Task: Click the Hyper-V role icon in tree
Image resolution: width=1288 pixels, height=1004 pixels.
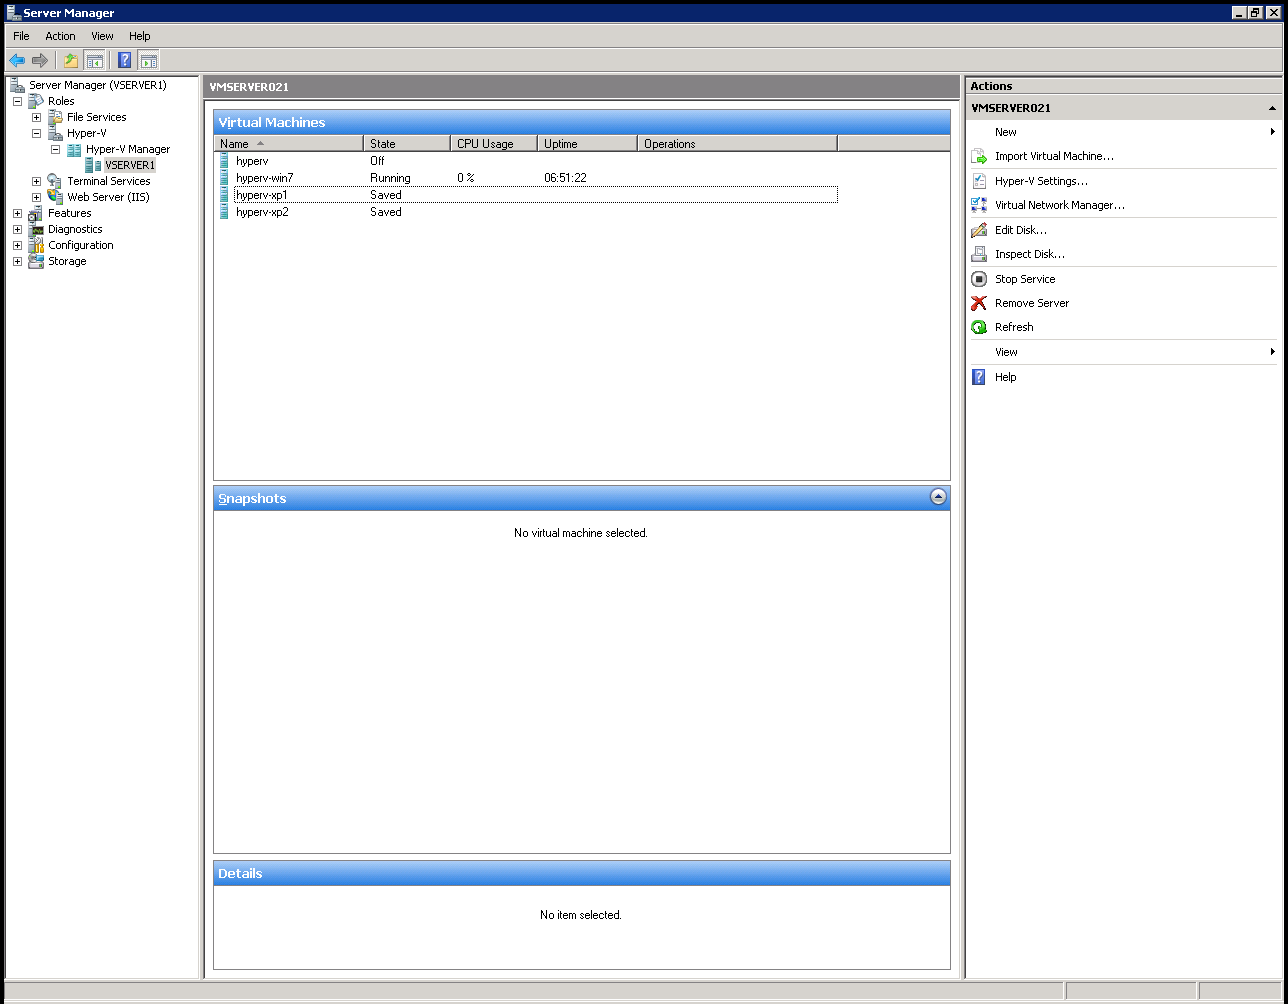Action: click(55, 133)
